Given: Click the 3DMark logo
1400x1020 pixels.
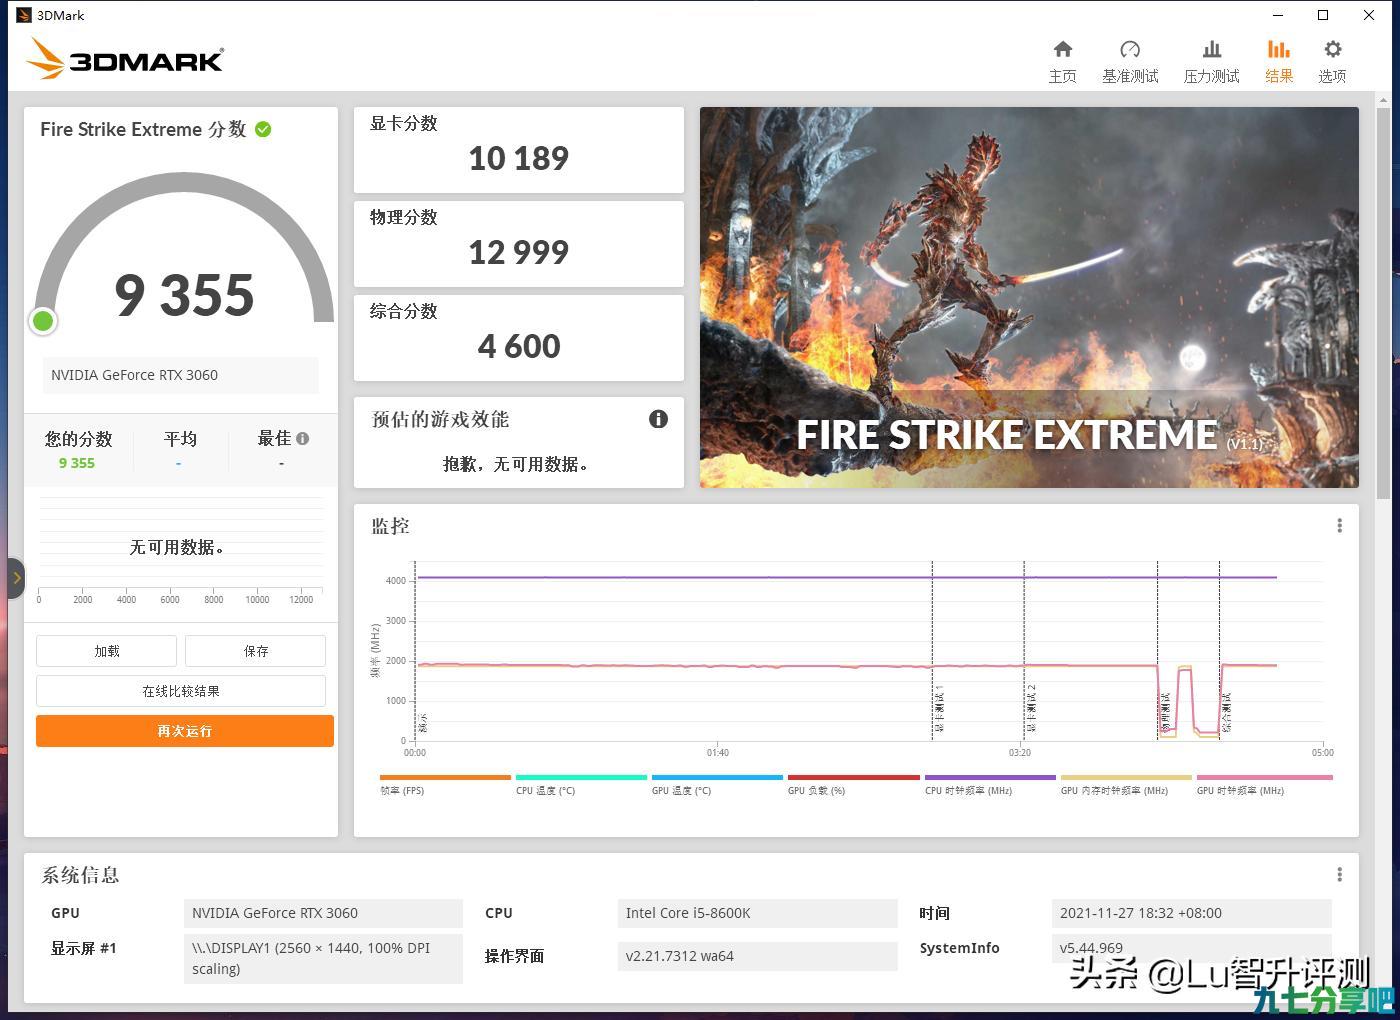Looking at the screenshot, I should 125,59.
